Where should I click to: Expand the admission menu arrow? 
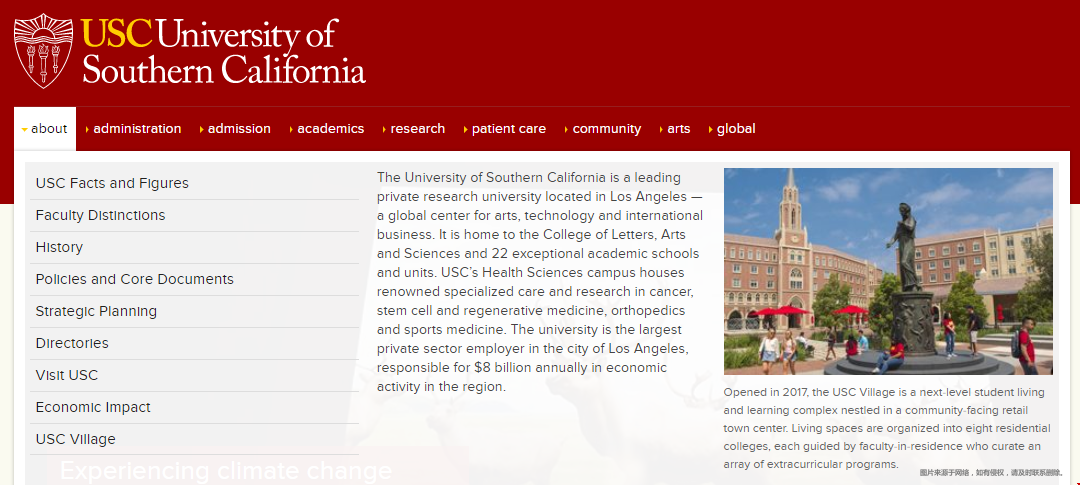tap(201, 129)
